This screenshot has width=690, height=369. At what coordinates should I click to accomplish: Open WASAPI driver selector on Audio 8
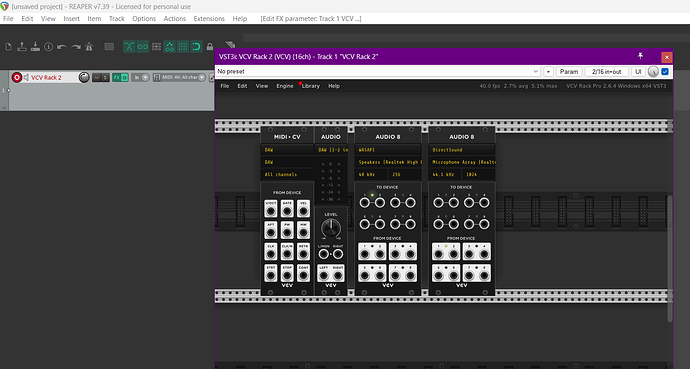pyautogui.click(x=388, y=150)
